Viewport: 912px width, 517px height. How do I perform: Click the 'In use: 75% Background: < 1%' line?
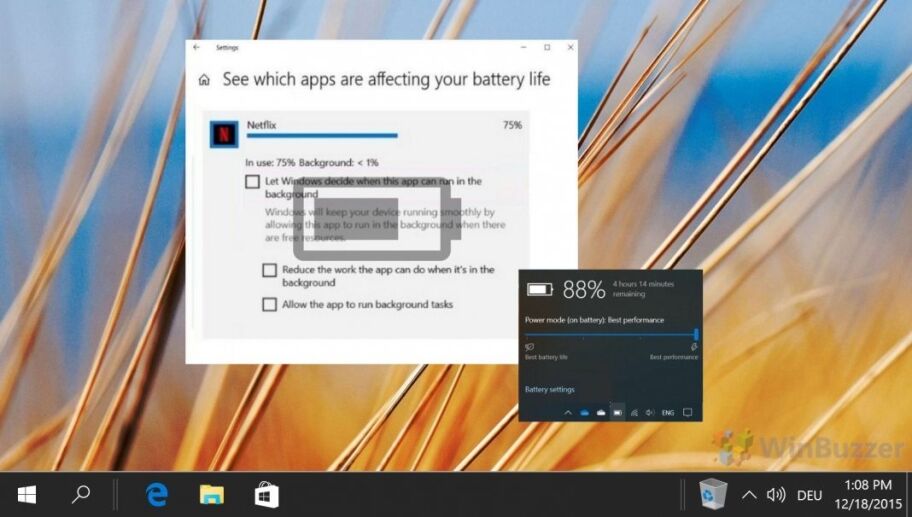[312, 162]
